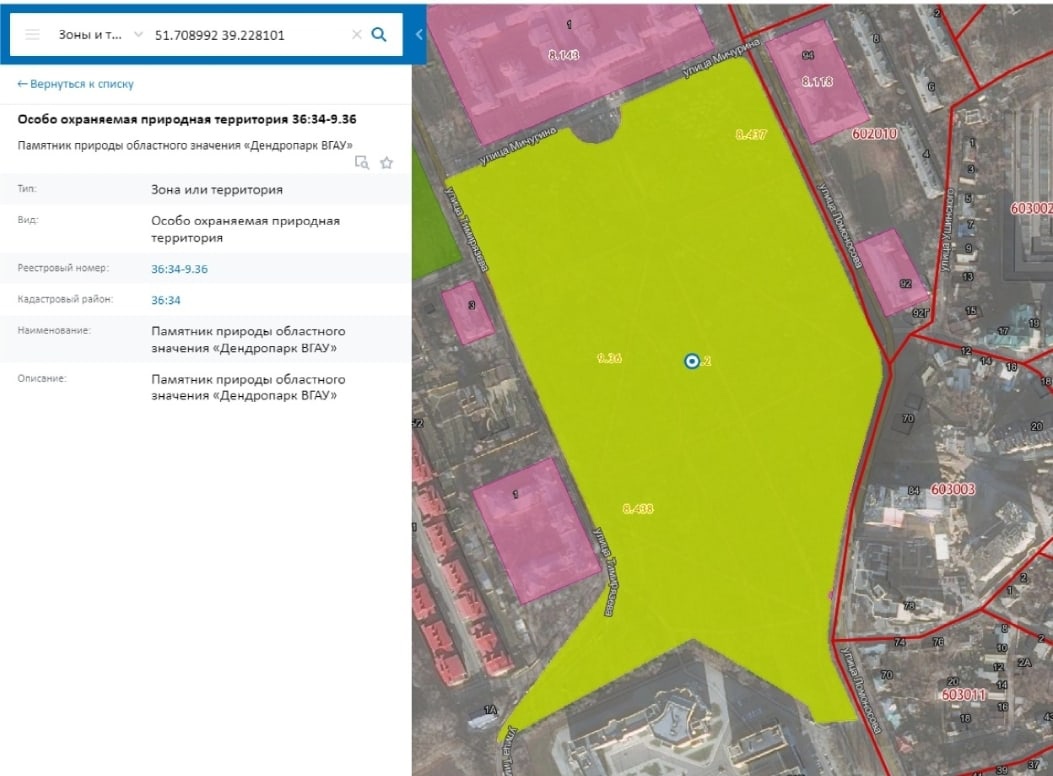Click the 9.36 zone label on map
The height and width of the screenshot is (776, 1053).
609,358
